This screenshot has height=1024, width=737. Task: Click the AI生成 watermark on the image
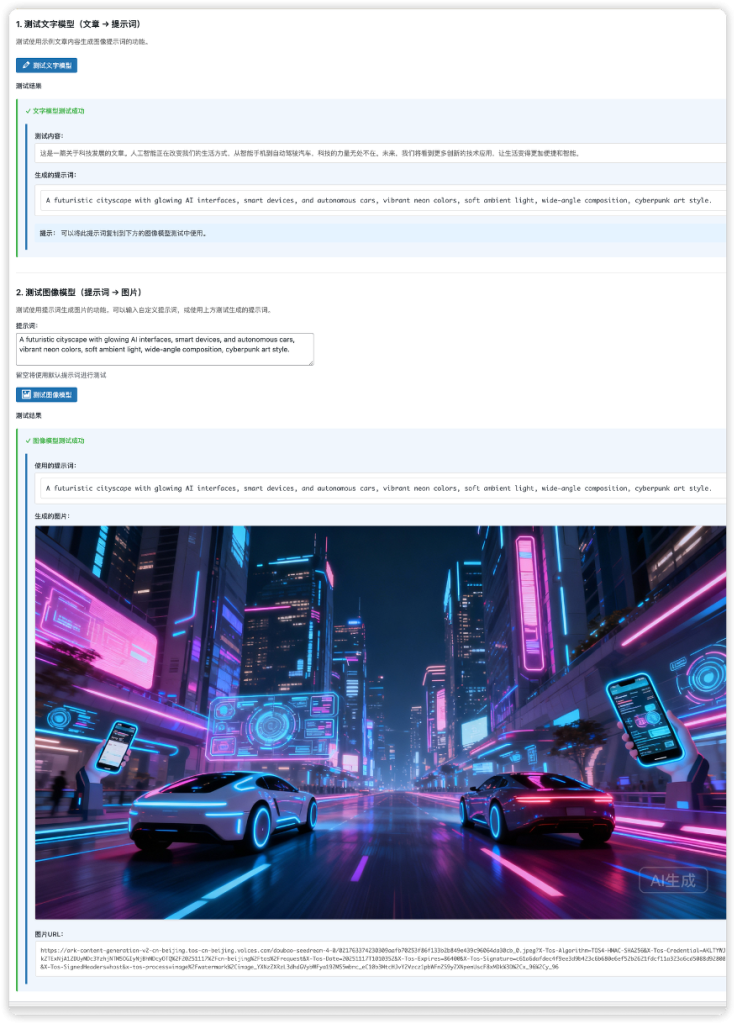pyautogui.click(x=673, y=880)
